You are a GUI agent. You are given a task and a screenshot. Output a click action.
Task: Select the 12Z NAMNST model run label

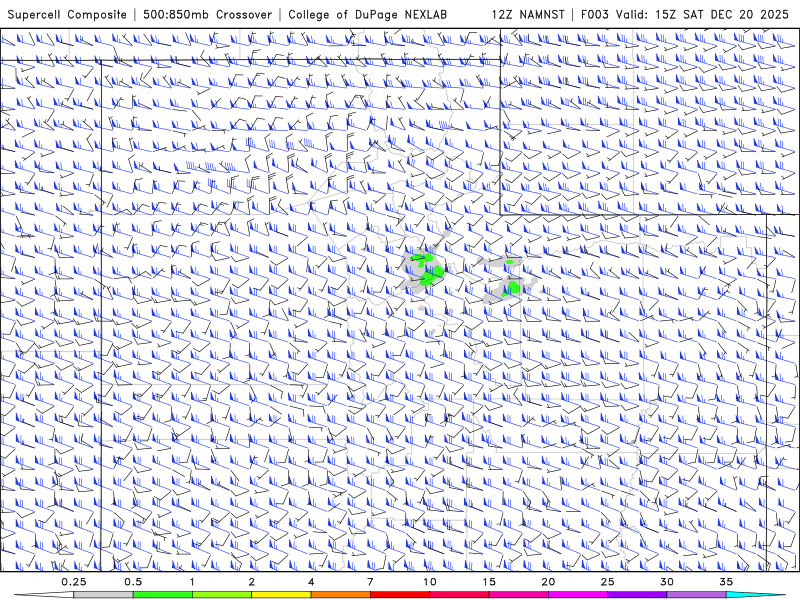[528, 14]
